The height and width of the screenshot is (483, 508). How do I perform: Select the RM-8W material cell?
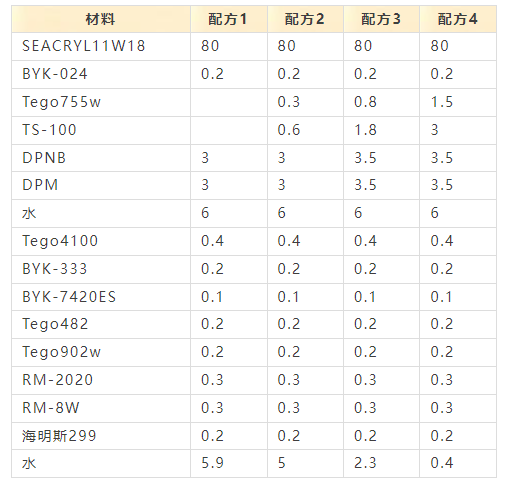[x=101, y=409]
